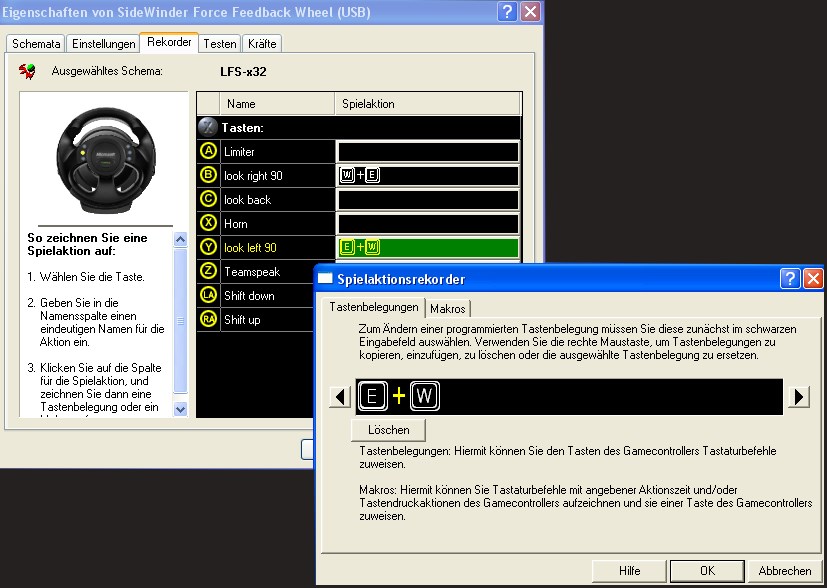Click the 'look back' name cell
This screenshot has height=588, width=827.
278,200
